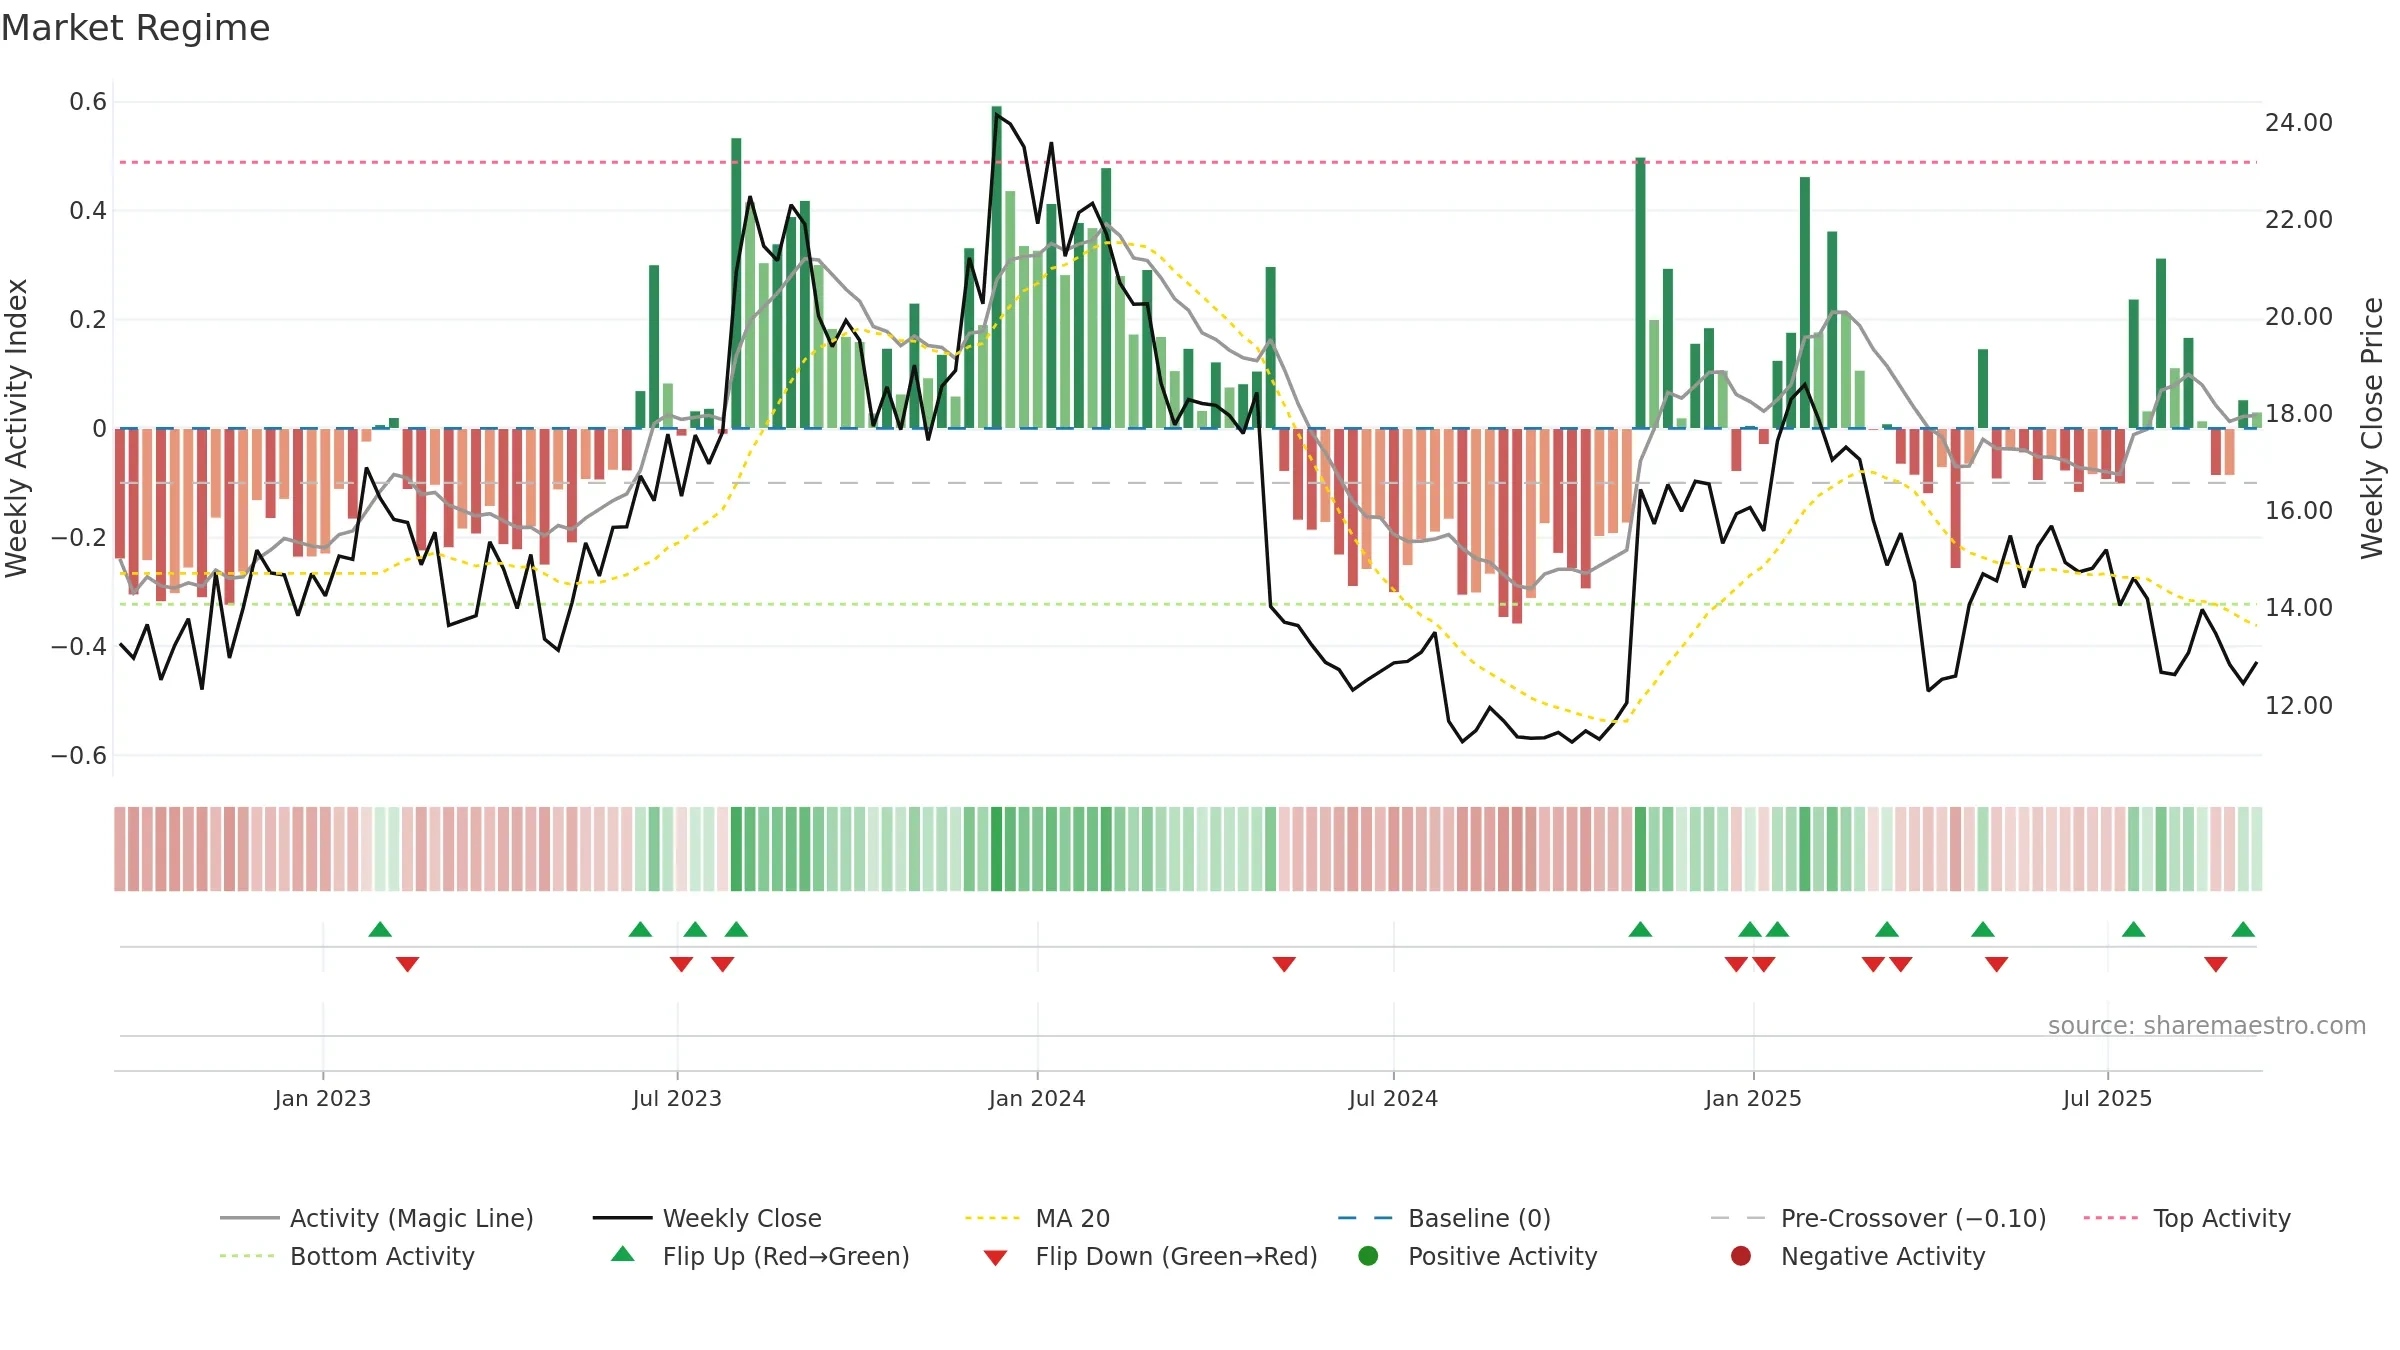Image resolution: width=2400 pixels, height=1350 pixels.
Task: Toggle the MA 20 legend entry
Action: click(x=1037, y=1218)
